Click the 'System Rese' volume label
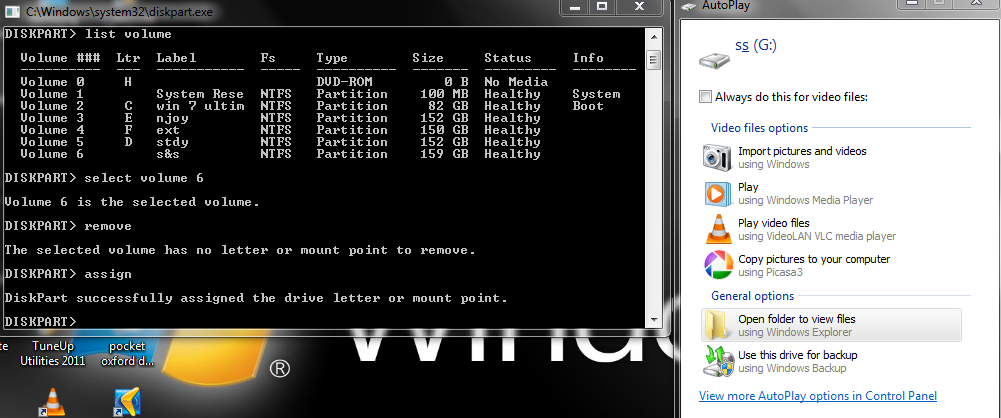Viewport: 1001px width, 418px height. pyautogui.click(x=200, y=94)
